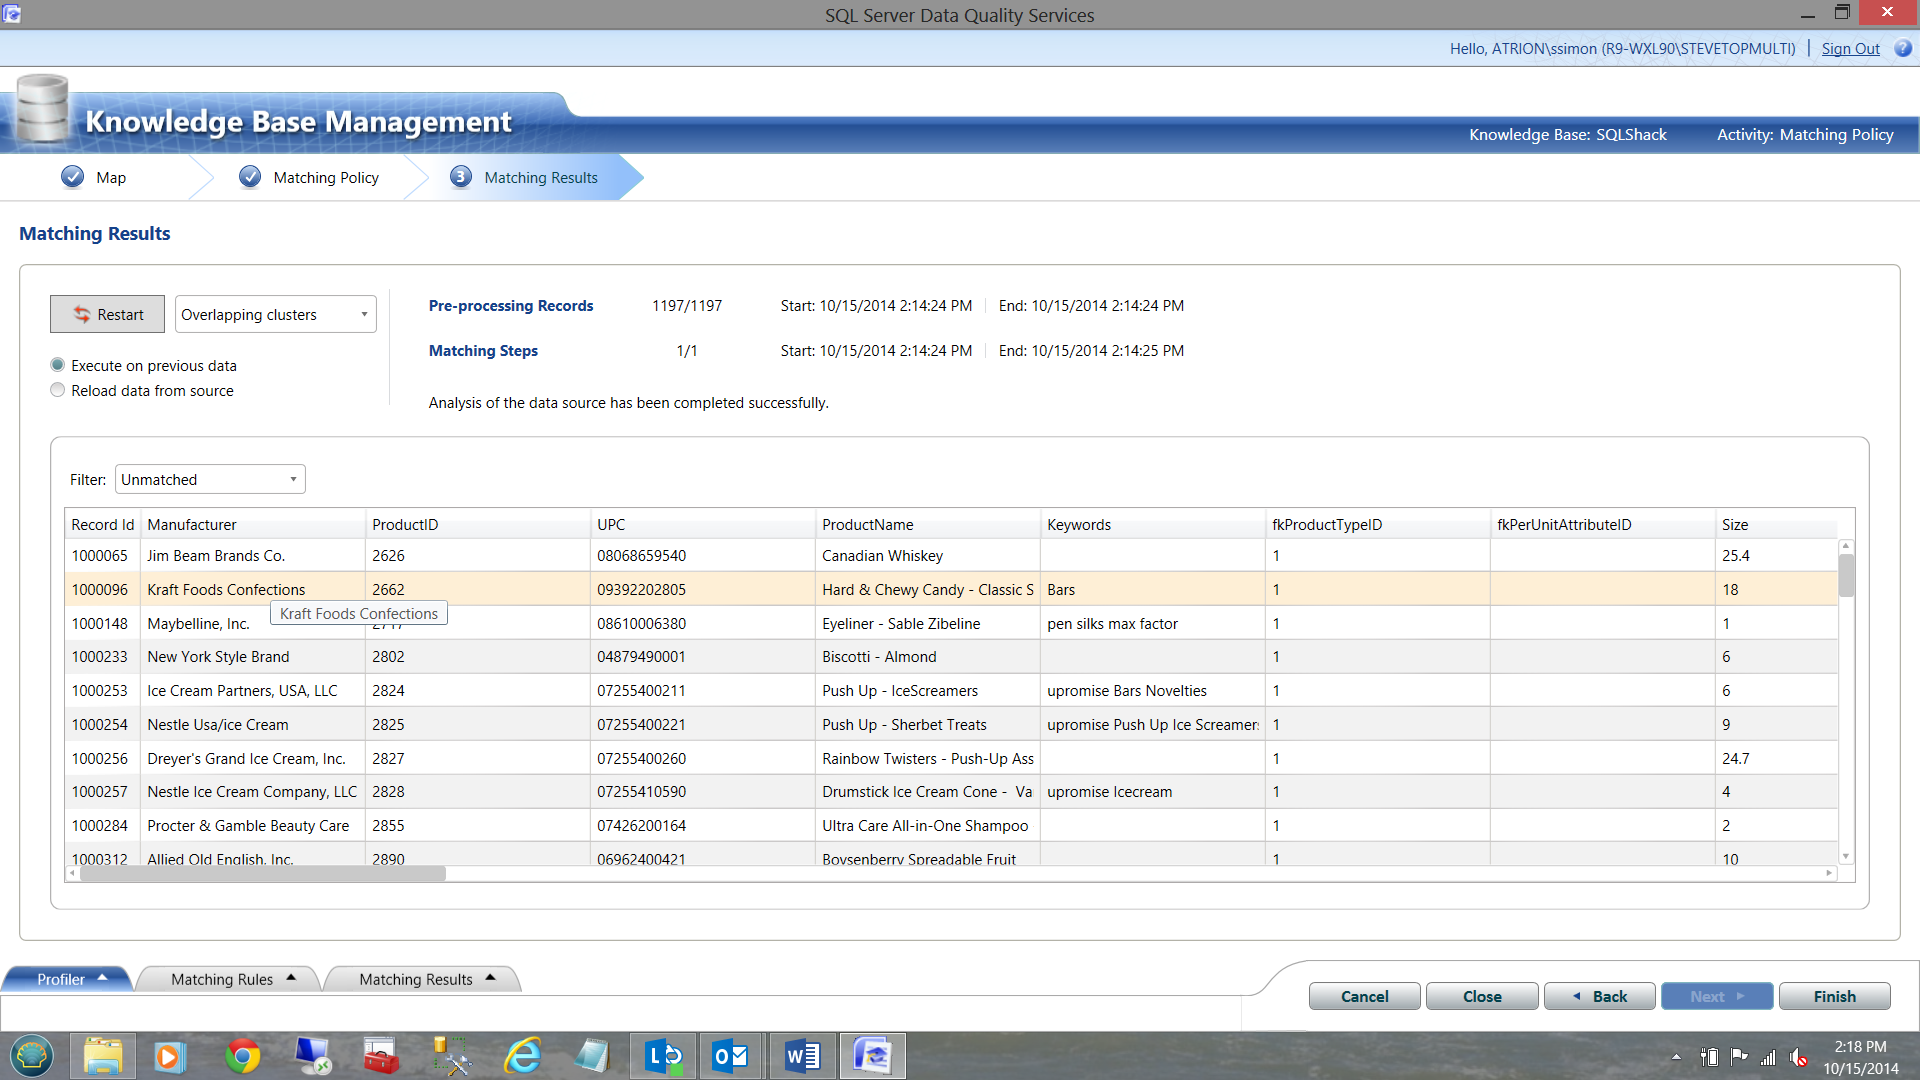Open the Overlapping clusters dropdown

[x=275, y=314]
